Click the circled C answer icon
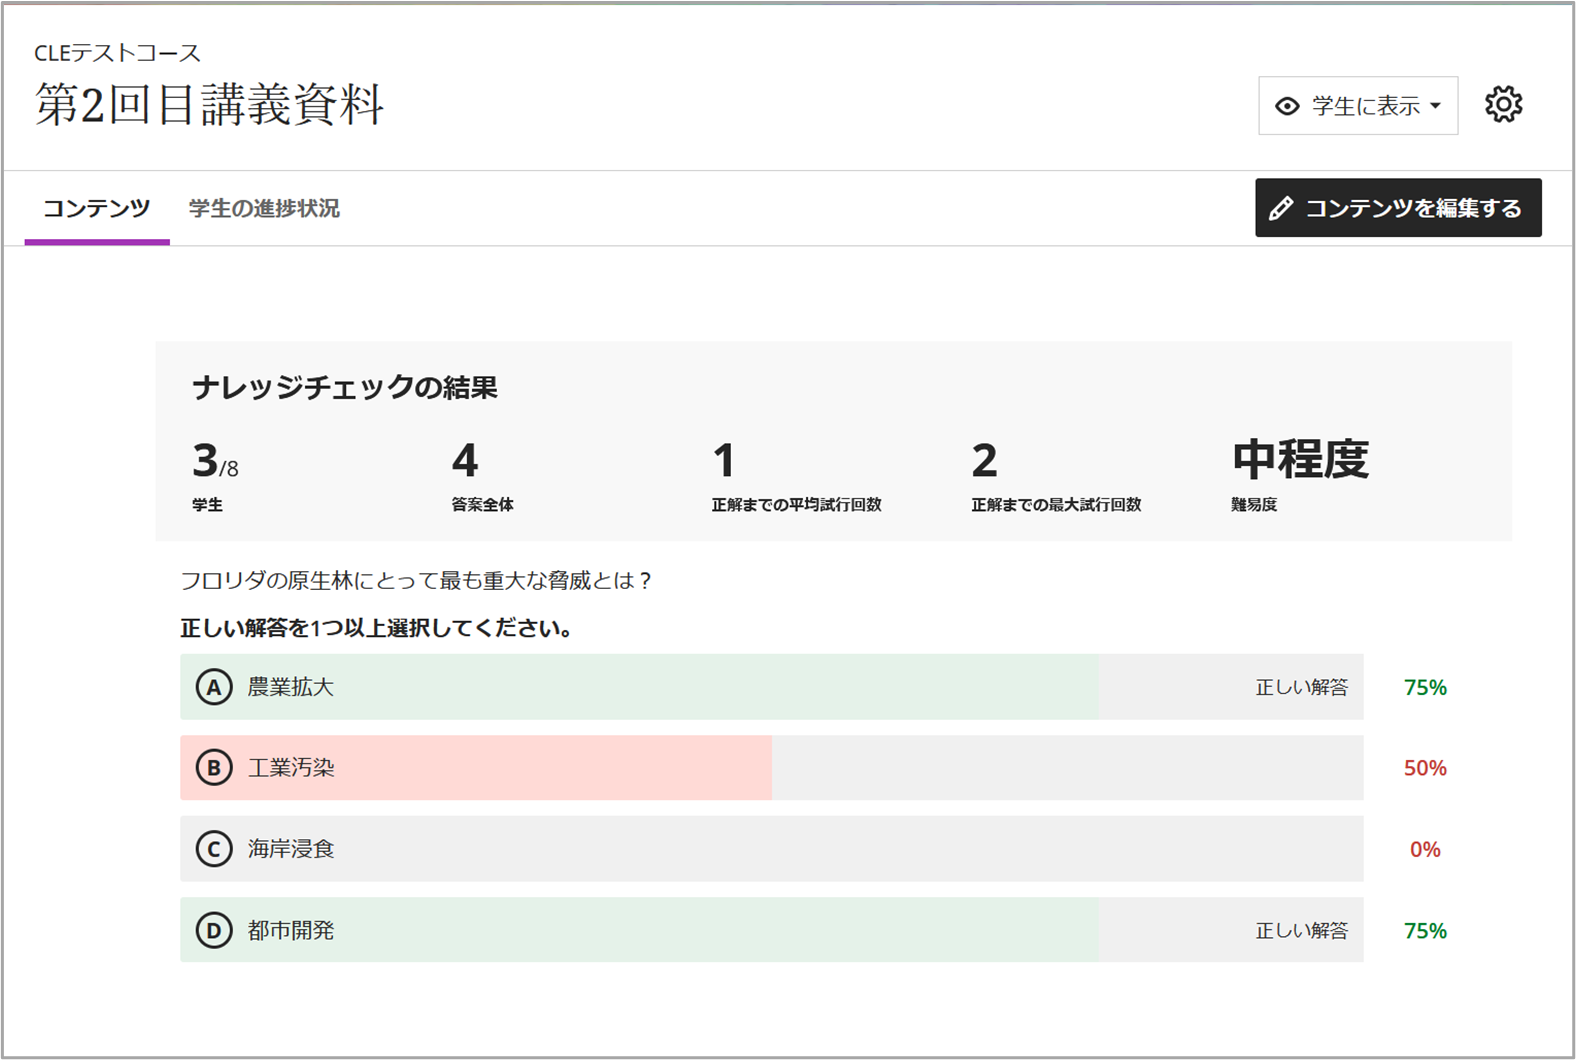Screen dimensions: 1576x1060 [x=214, y=849]
